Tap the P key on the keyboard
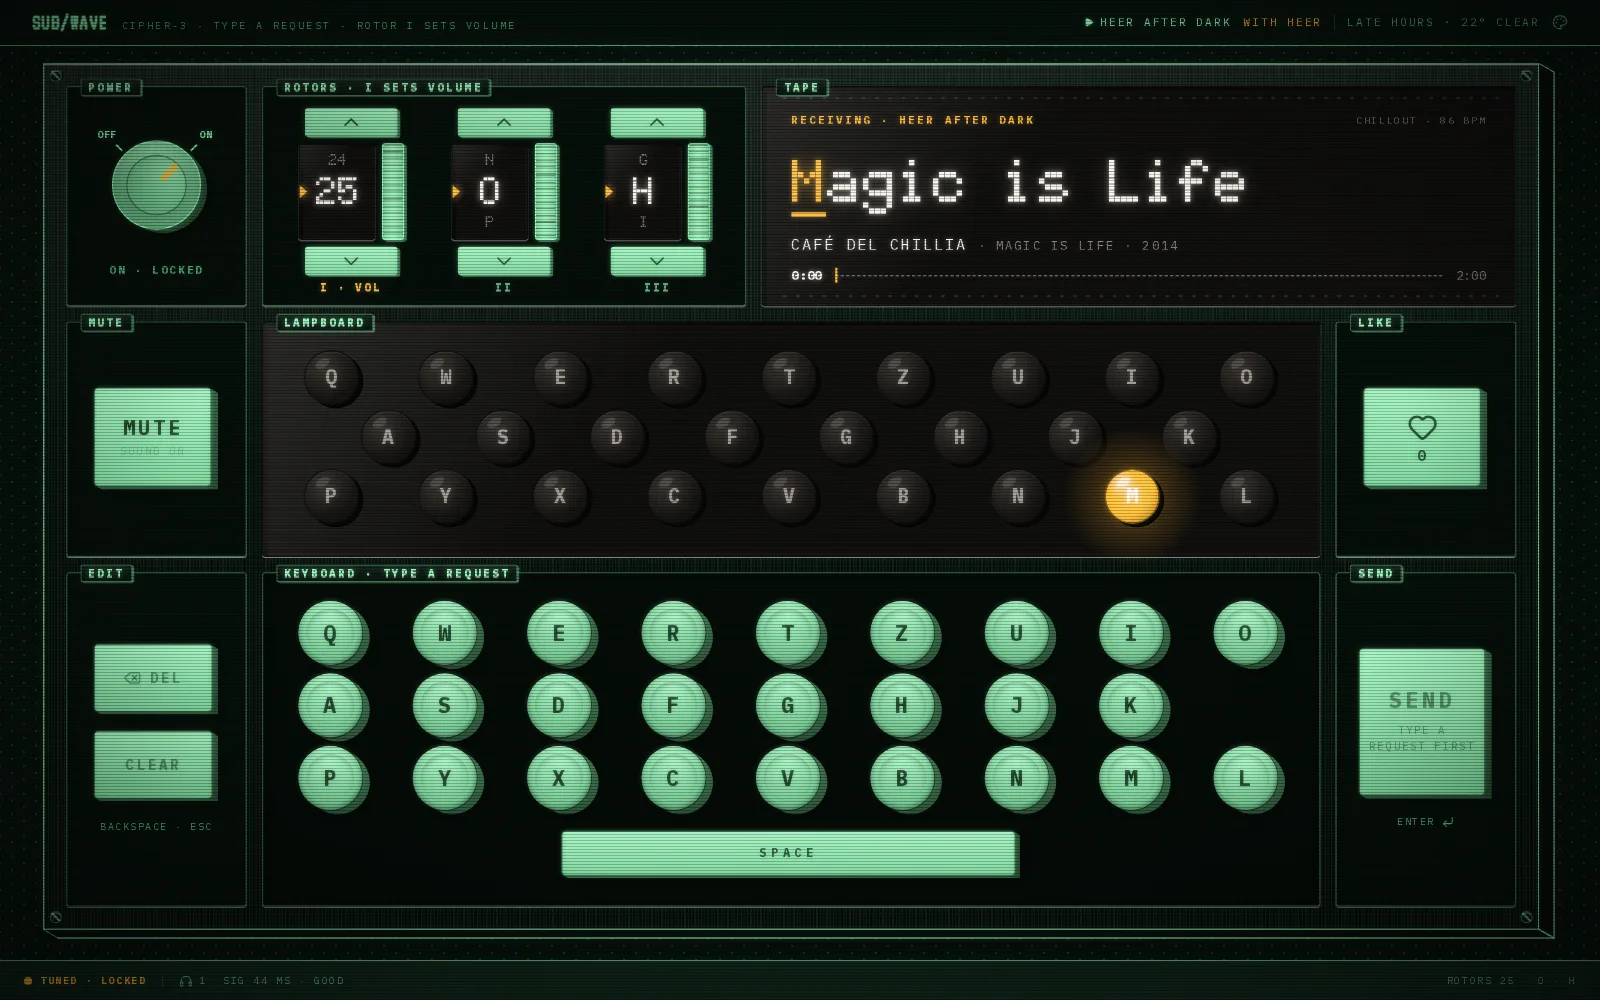Image resolution: width=1600 pixels, height=1000 pixels. (x=330, y=778)
